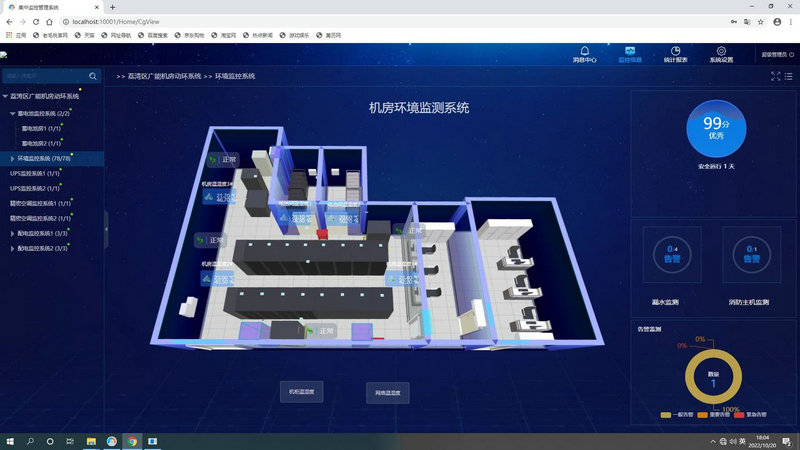Expand the 环境监控系统 tree node
Image resolution: width=800 pixels, height=450 pixels.
click(13, 158)
